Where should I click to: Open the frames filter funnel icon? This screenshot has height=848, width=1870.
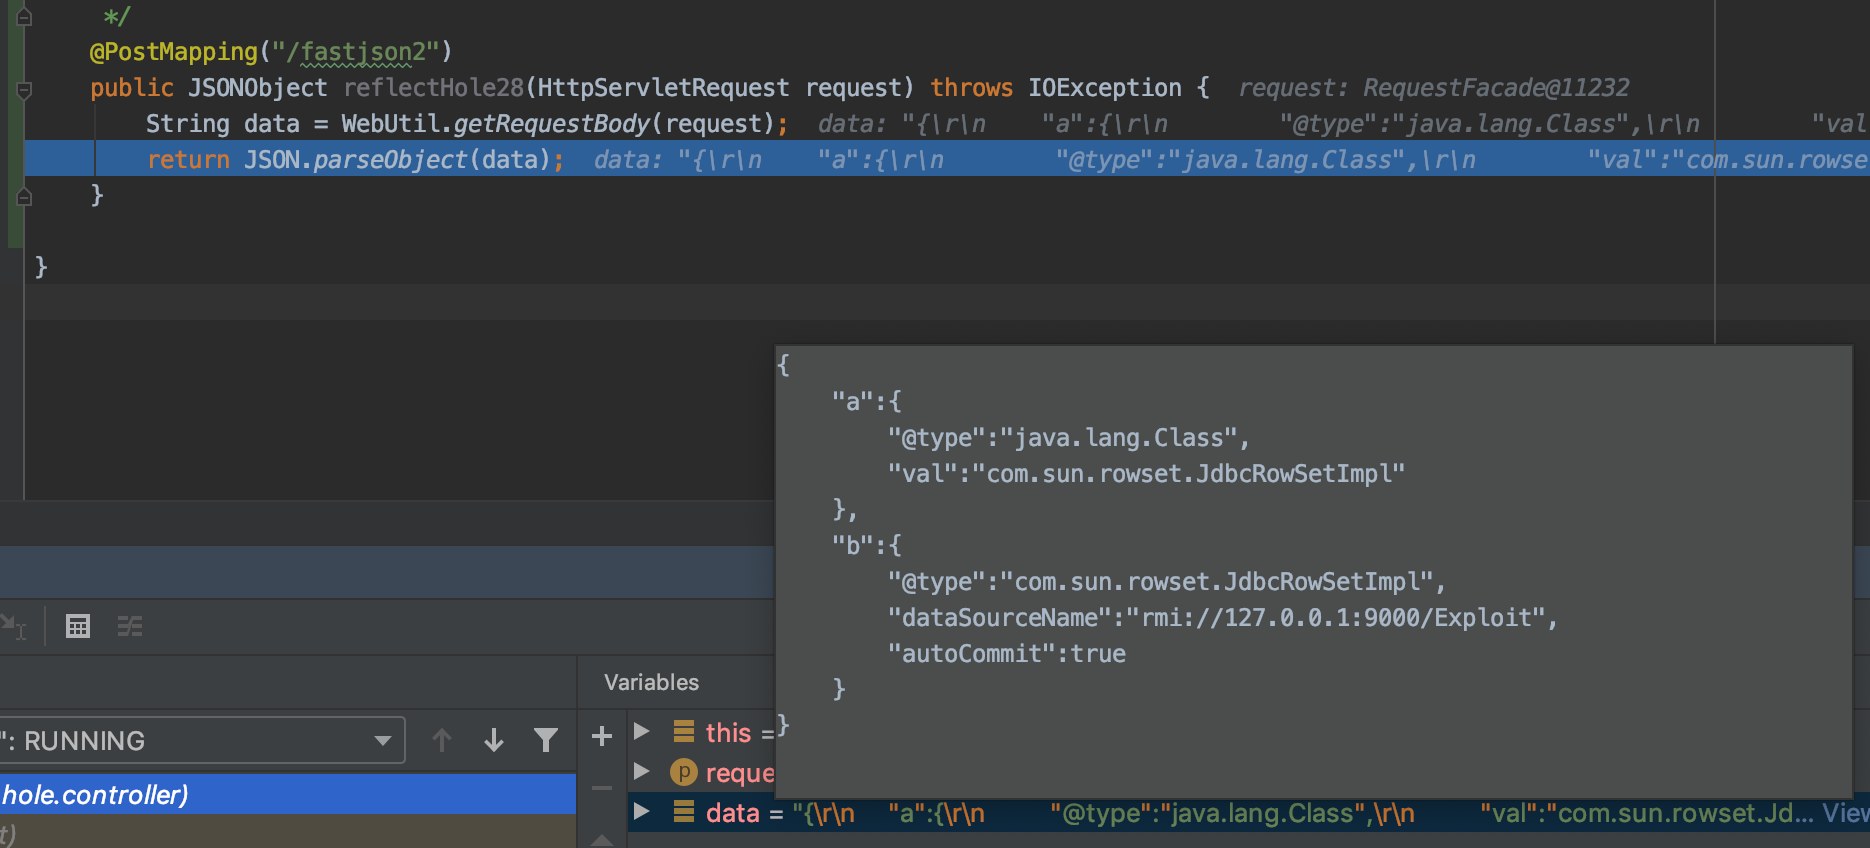[546, 740]
